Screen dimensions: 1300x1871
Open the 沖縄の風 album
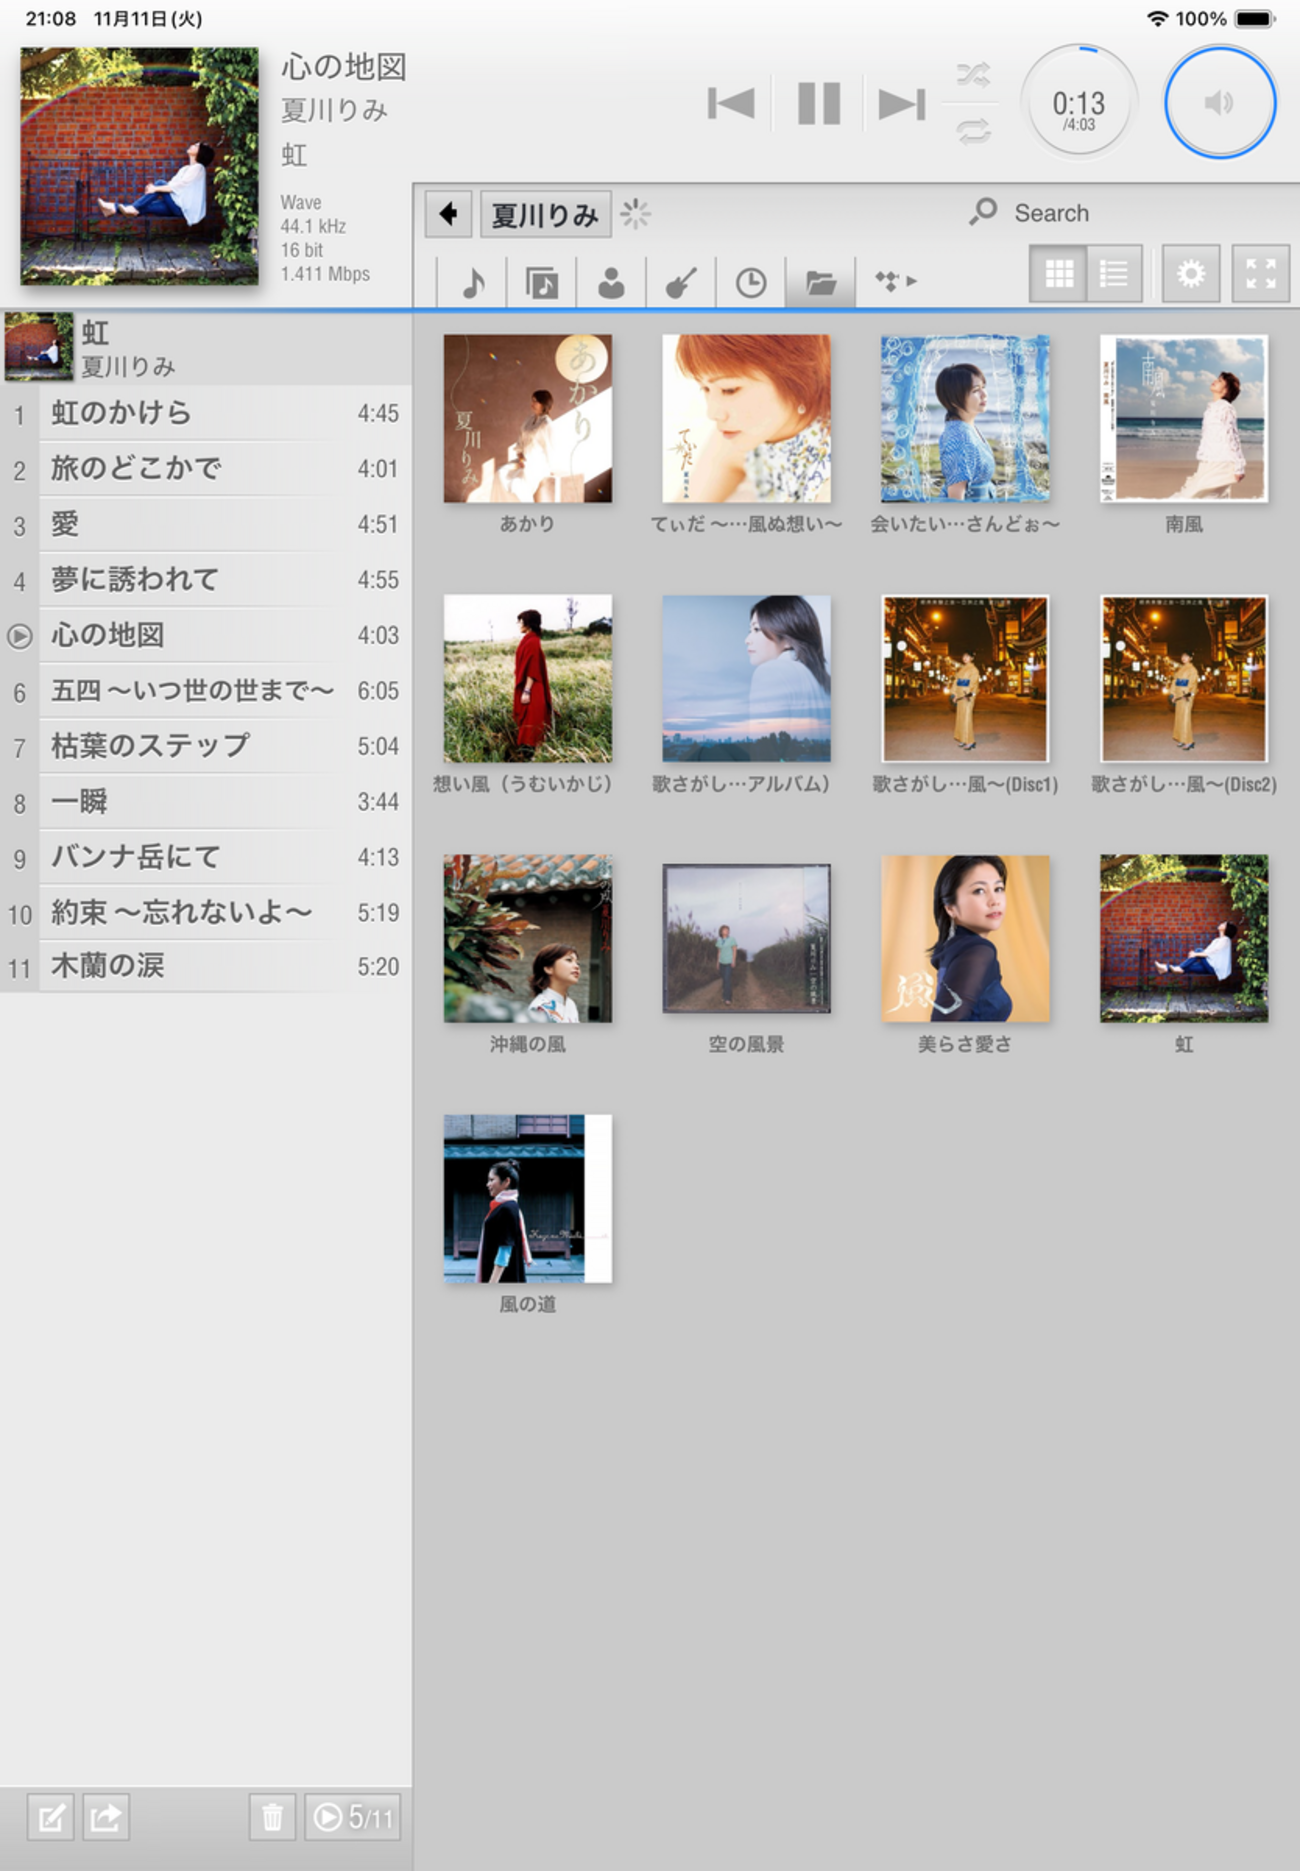pos(528,938)
